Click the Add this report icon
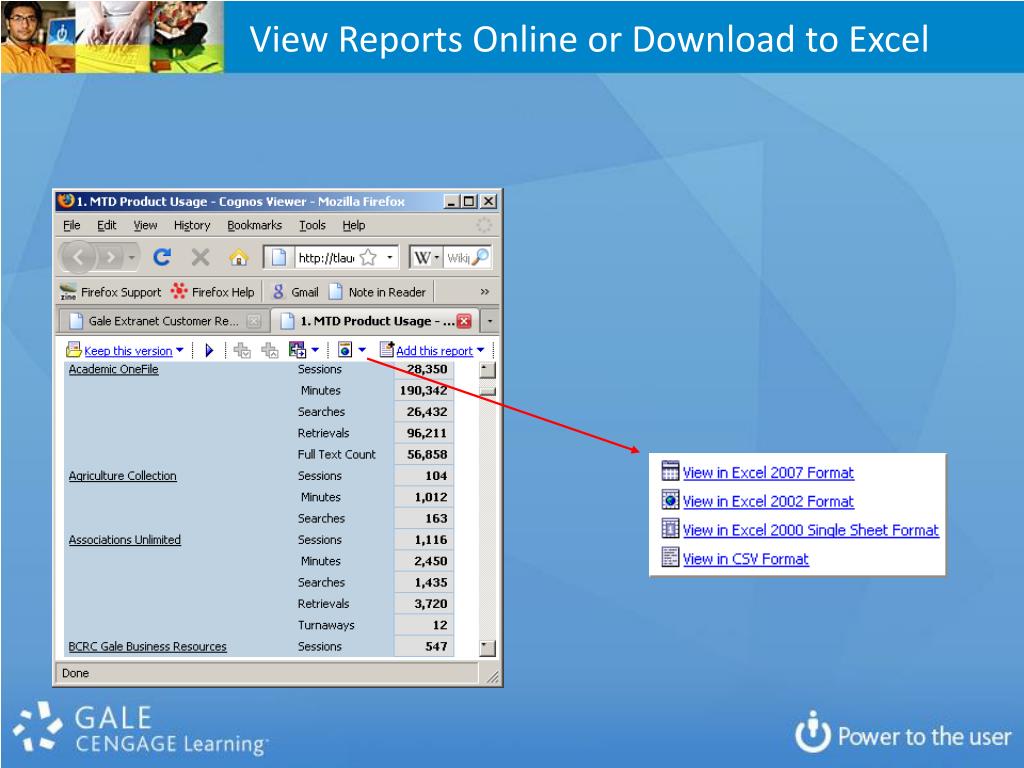This screenshot has width=1024, height=768. pyautogui.click(x=387, y=349)
